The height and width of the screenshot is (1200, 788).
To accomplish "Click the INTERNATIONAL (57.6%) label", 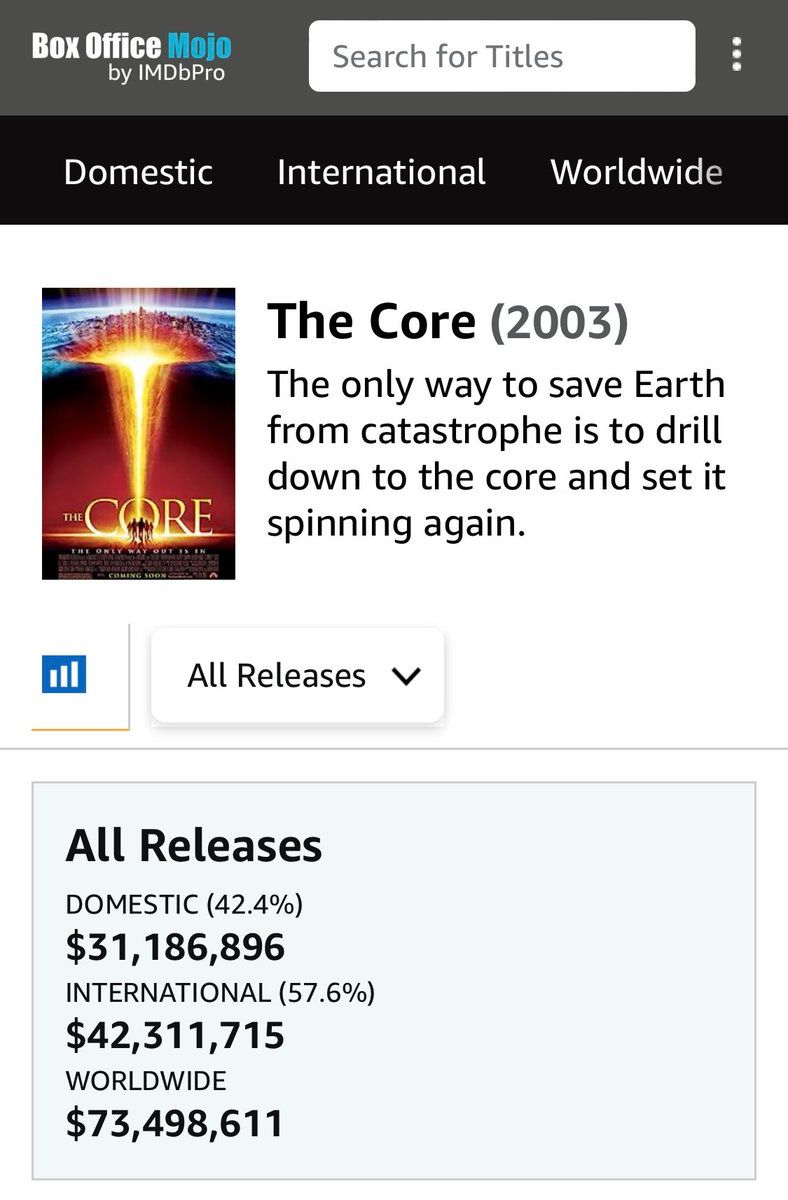I will pyautogui.click(x=220, y=992).
